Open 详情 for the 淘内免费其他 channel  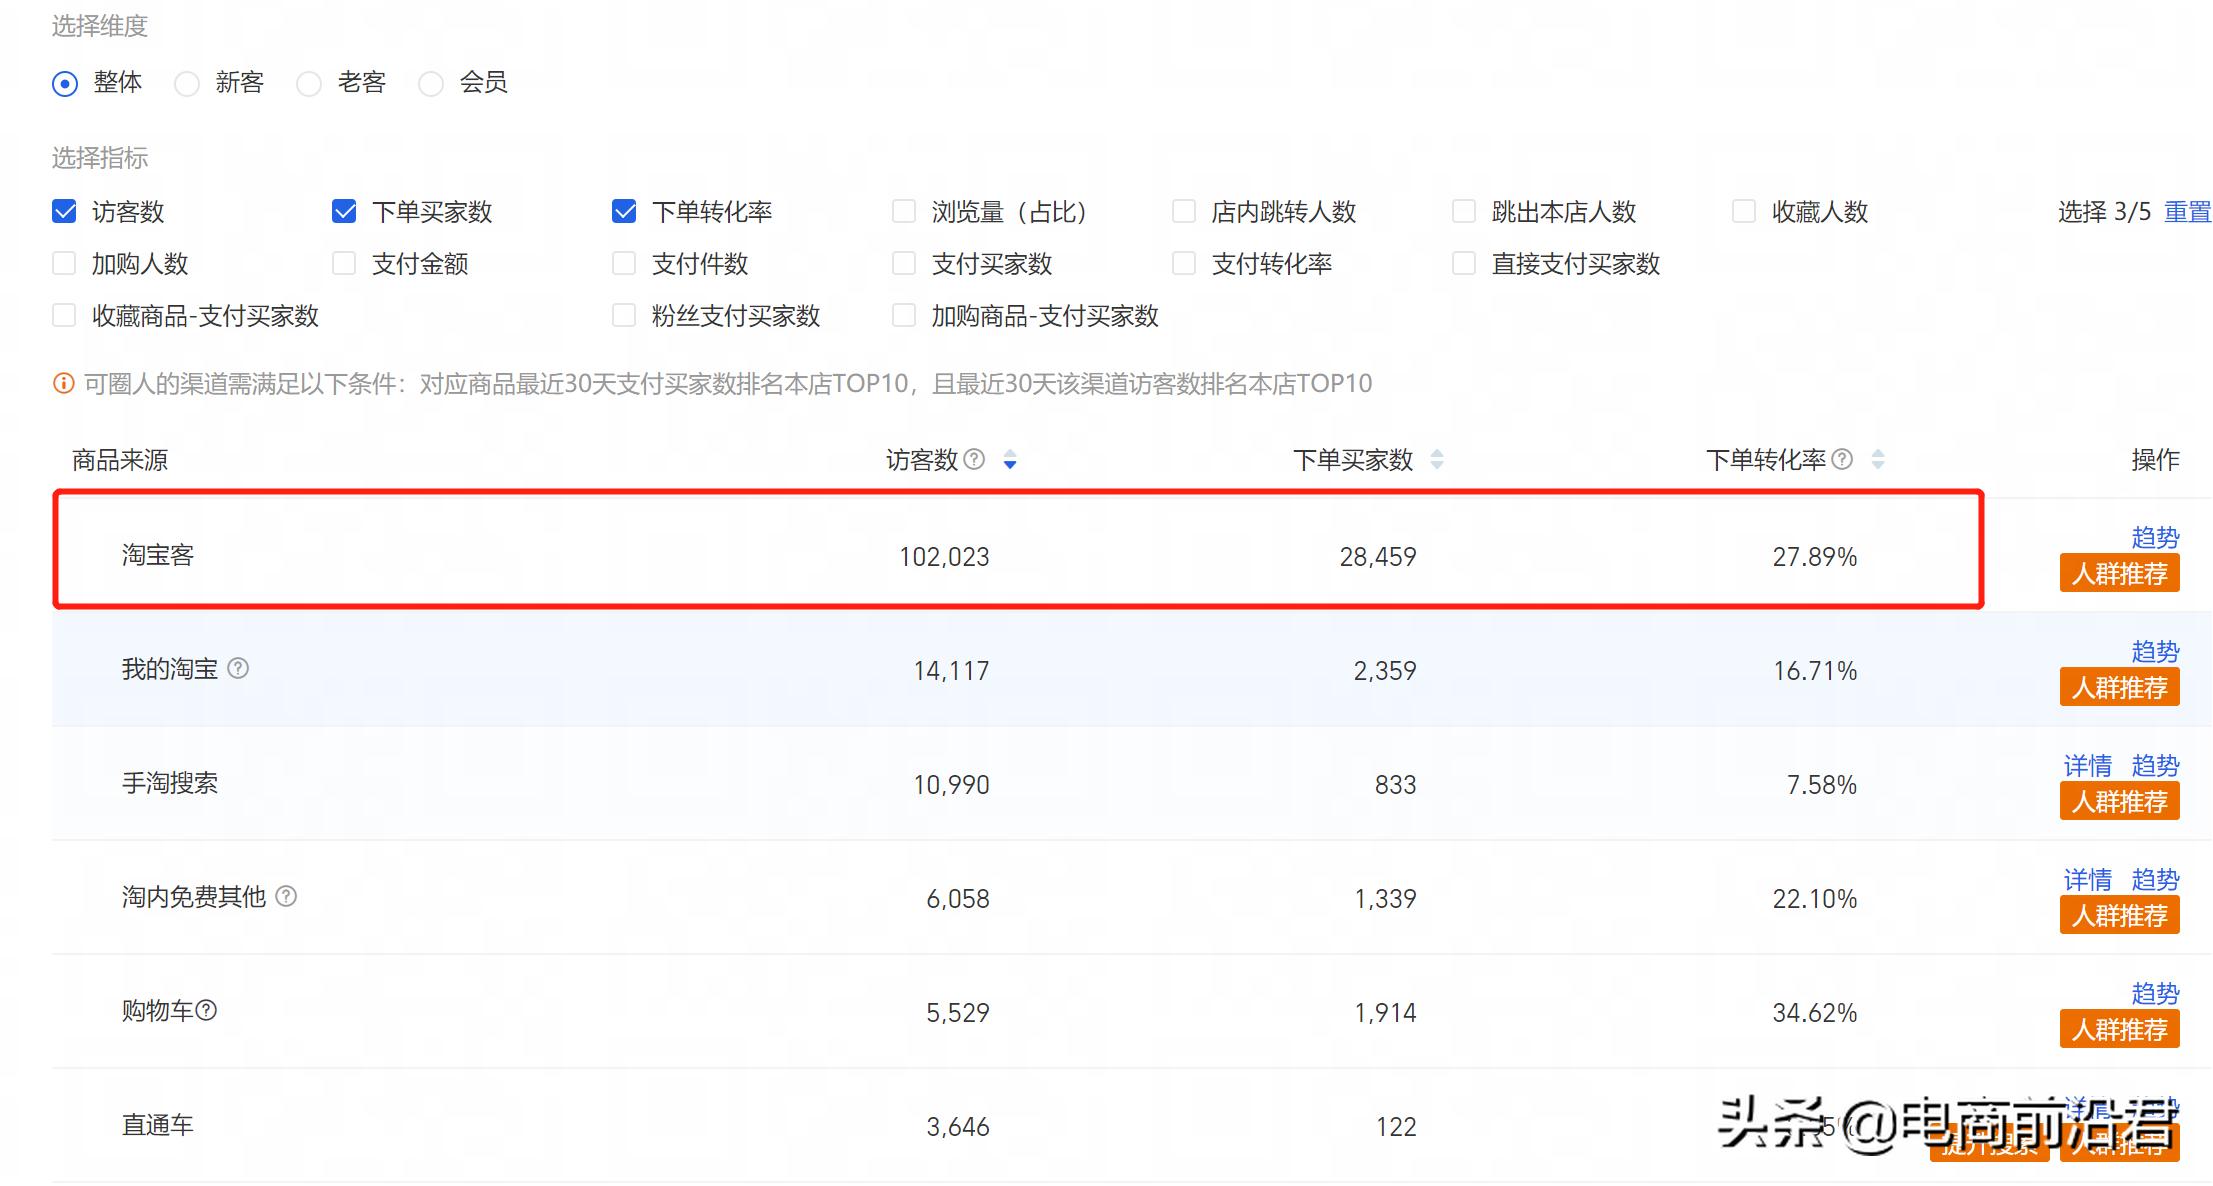[2088, 880]
